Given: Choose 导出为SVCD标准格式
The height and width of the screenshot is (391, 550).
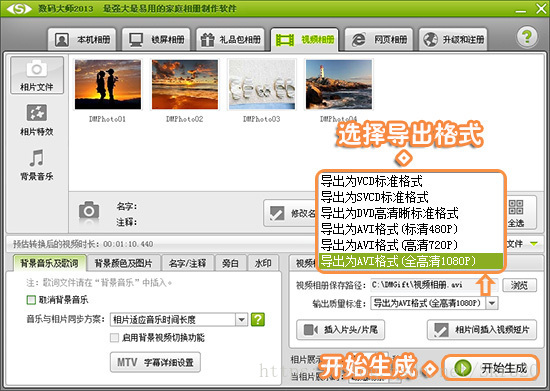Looking at the screenshot, I should 411,197.
